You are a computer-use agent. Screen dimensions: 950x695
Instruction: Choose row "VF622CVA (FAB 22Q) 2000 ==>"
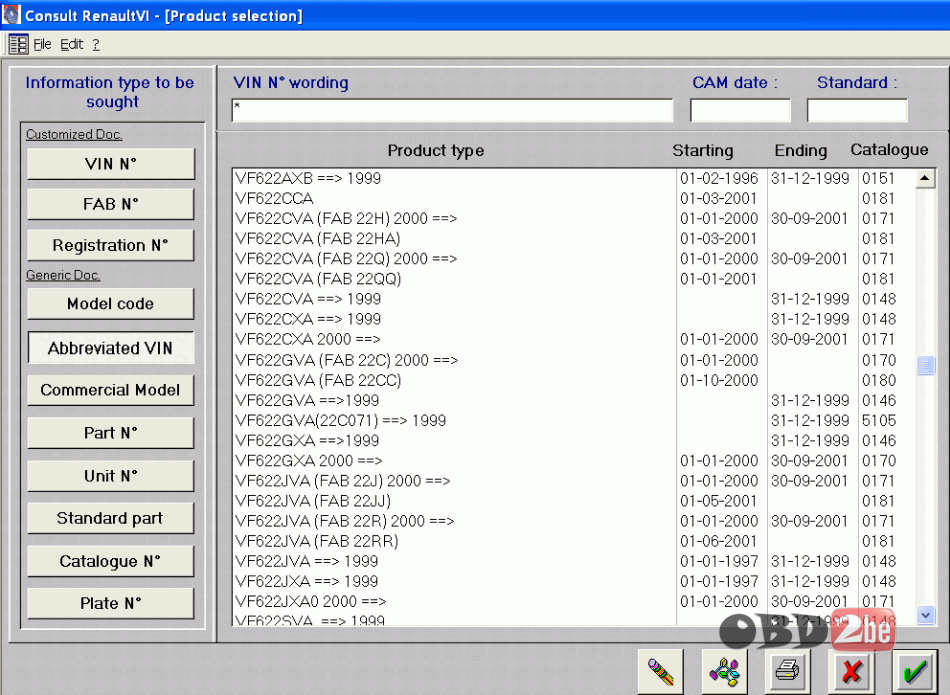pyautogui.click(x=574, y=259)
